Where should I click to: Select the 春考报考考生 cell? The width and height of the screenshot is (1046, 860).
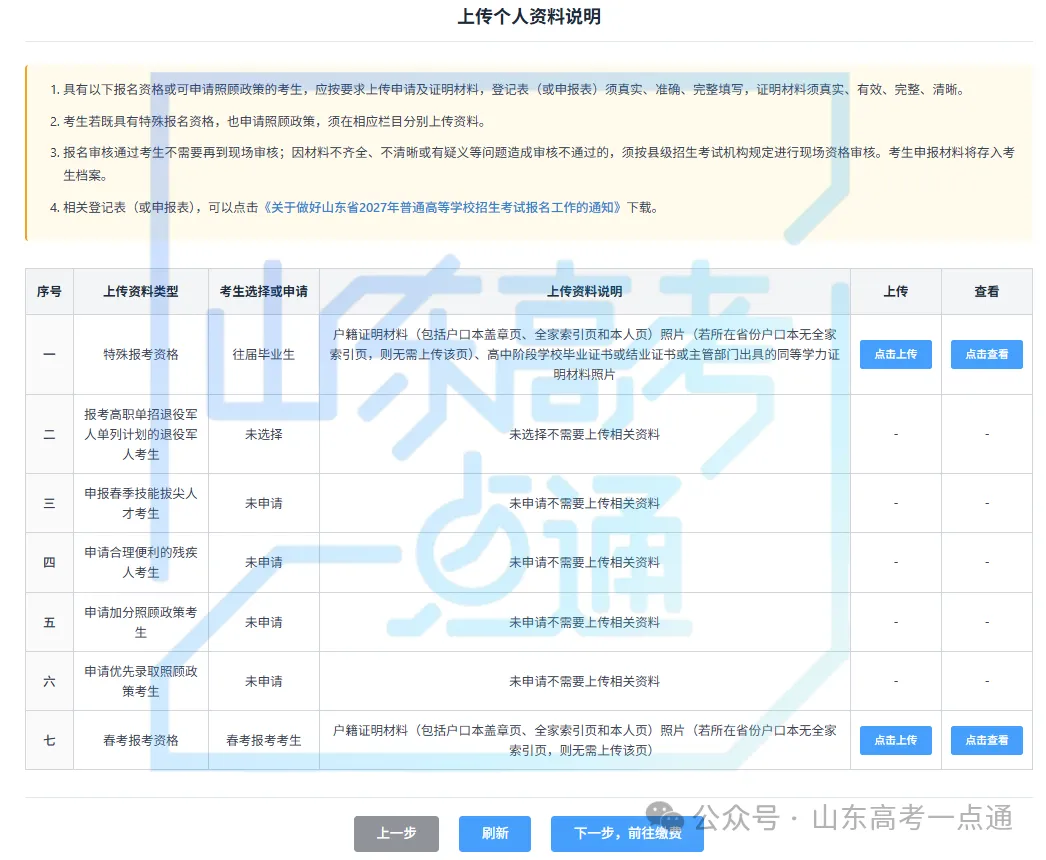click(x=264, y=740)
